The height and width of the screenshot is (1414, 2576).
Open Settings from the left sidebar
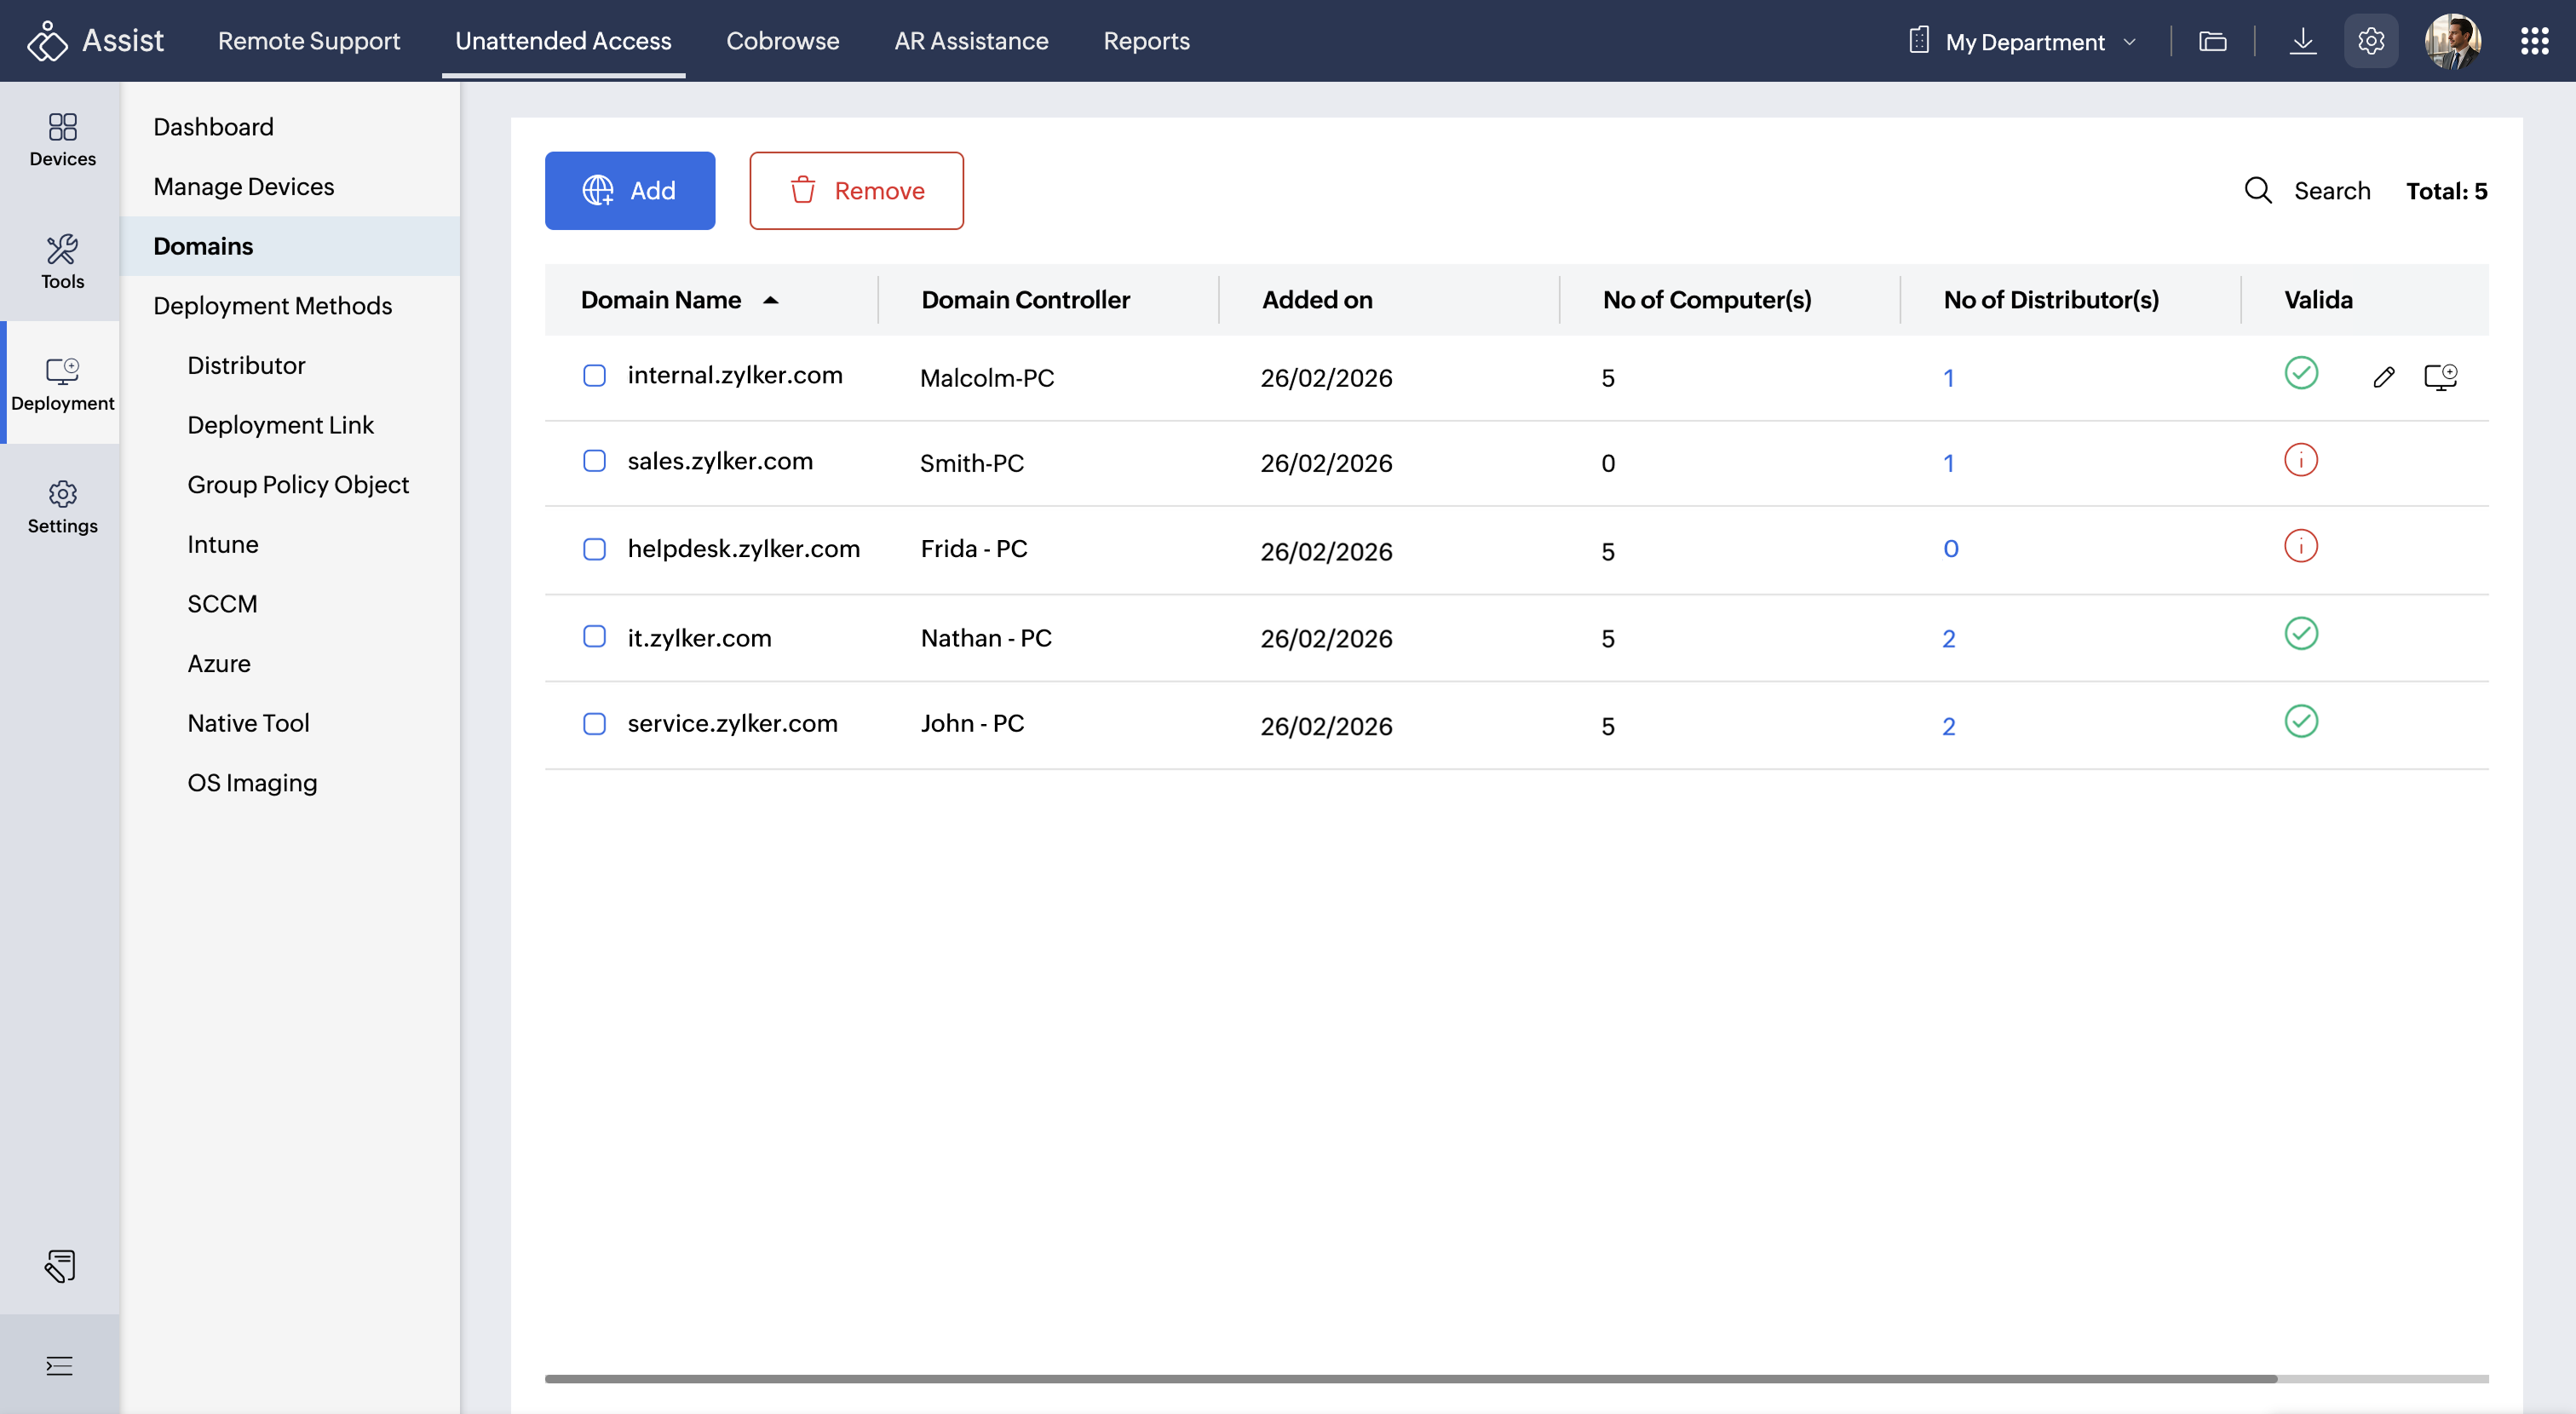62,506
